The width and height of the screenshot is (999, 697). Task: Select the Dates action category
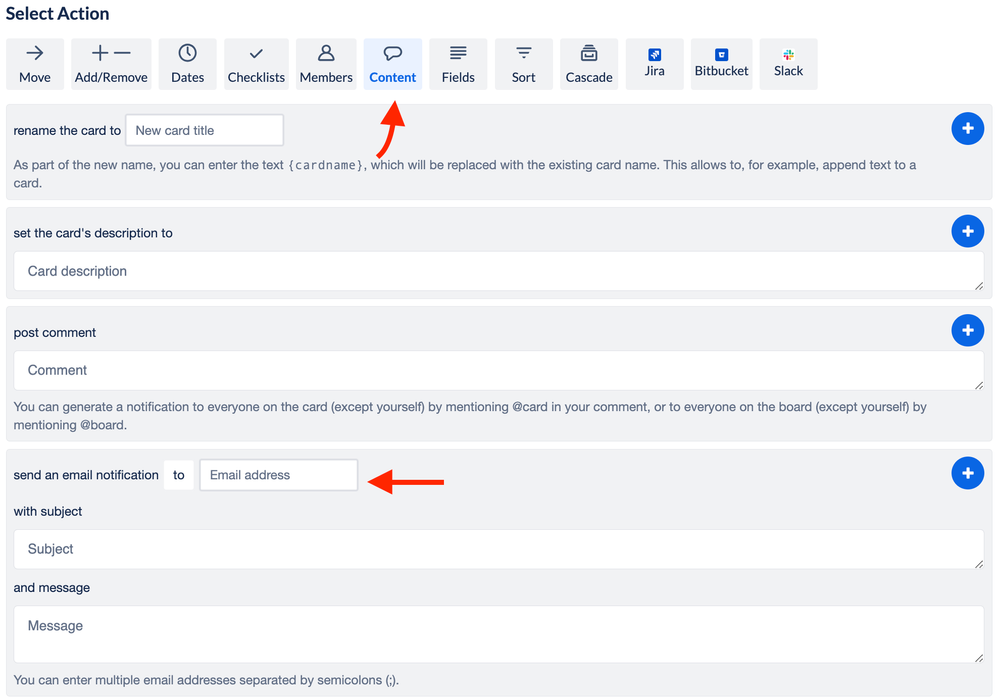187,63
